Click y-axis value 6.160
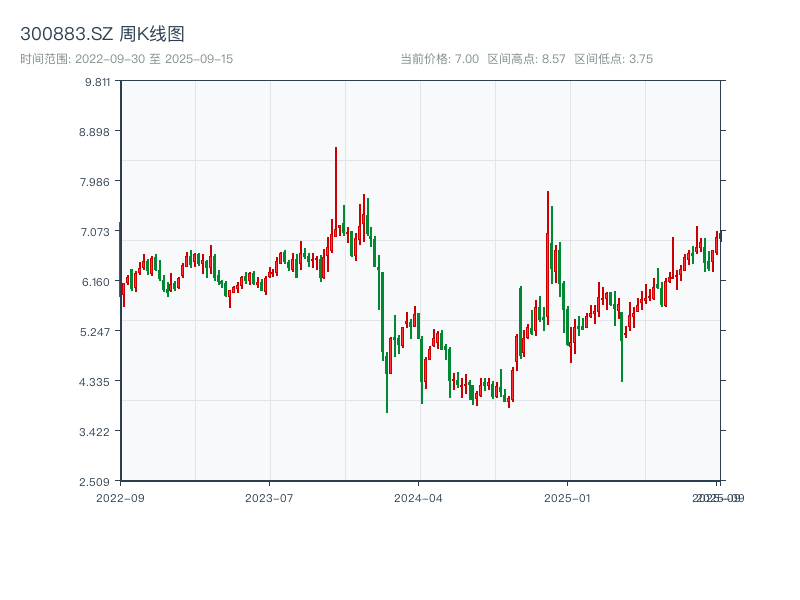 tap(96, 282)
